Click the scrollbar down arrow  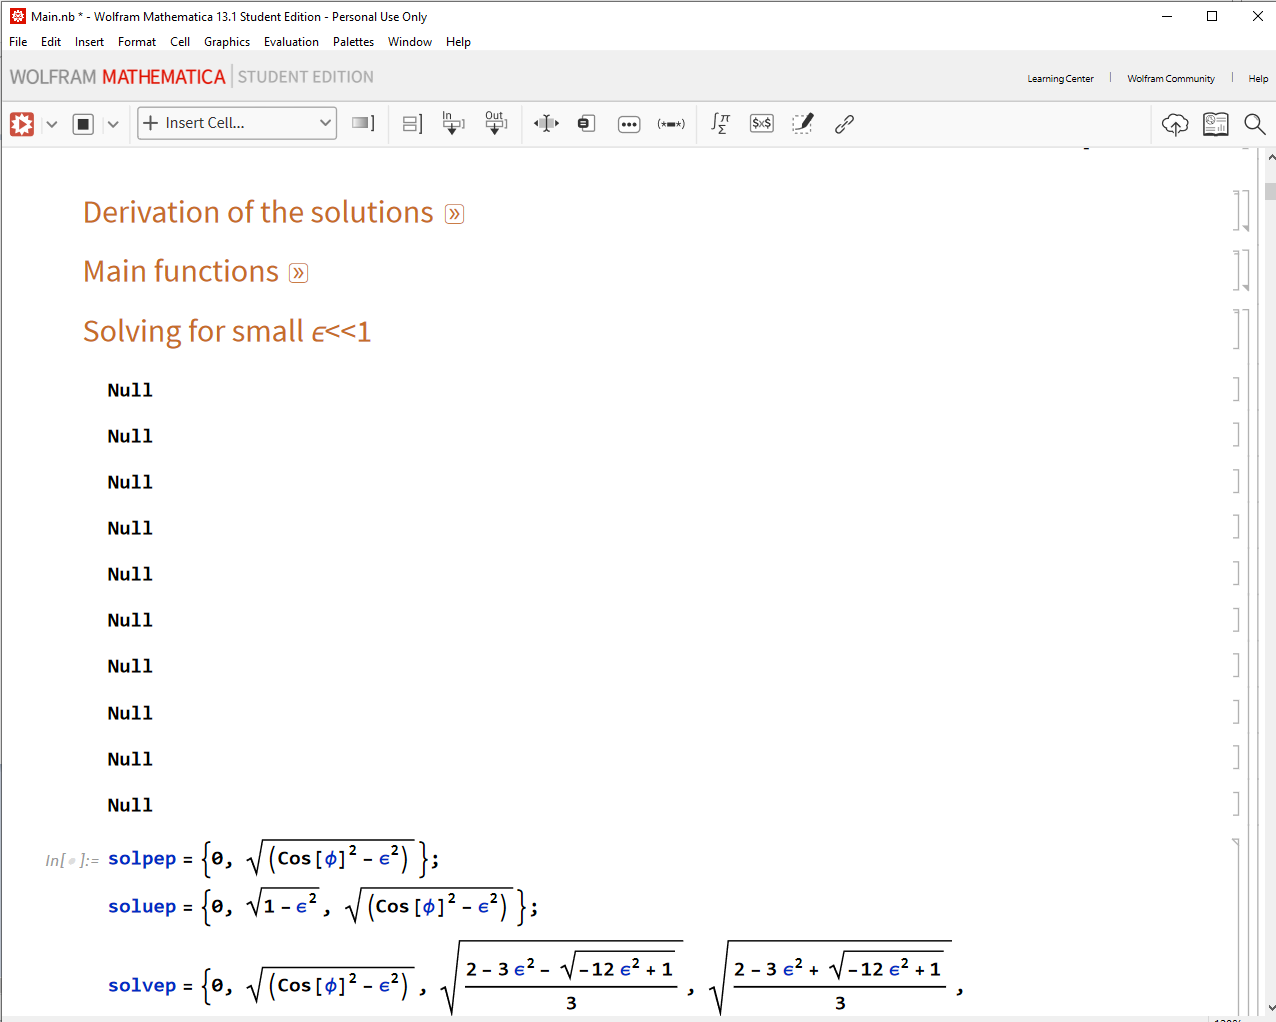click(1270, 1008)
